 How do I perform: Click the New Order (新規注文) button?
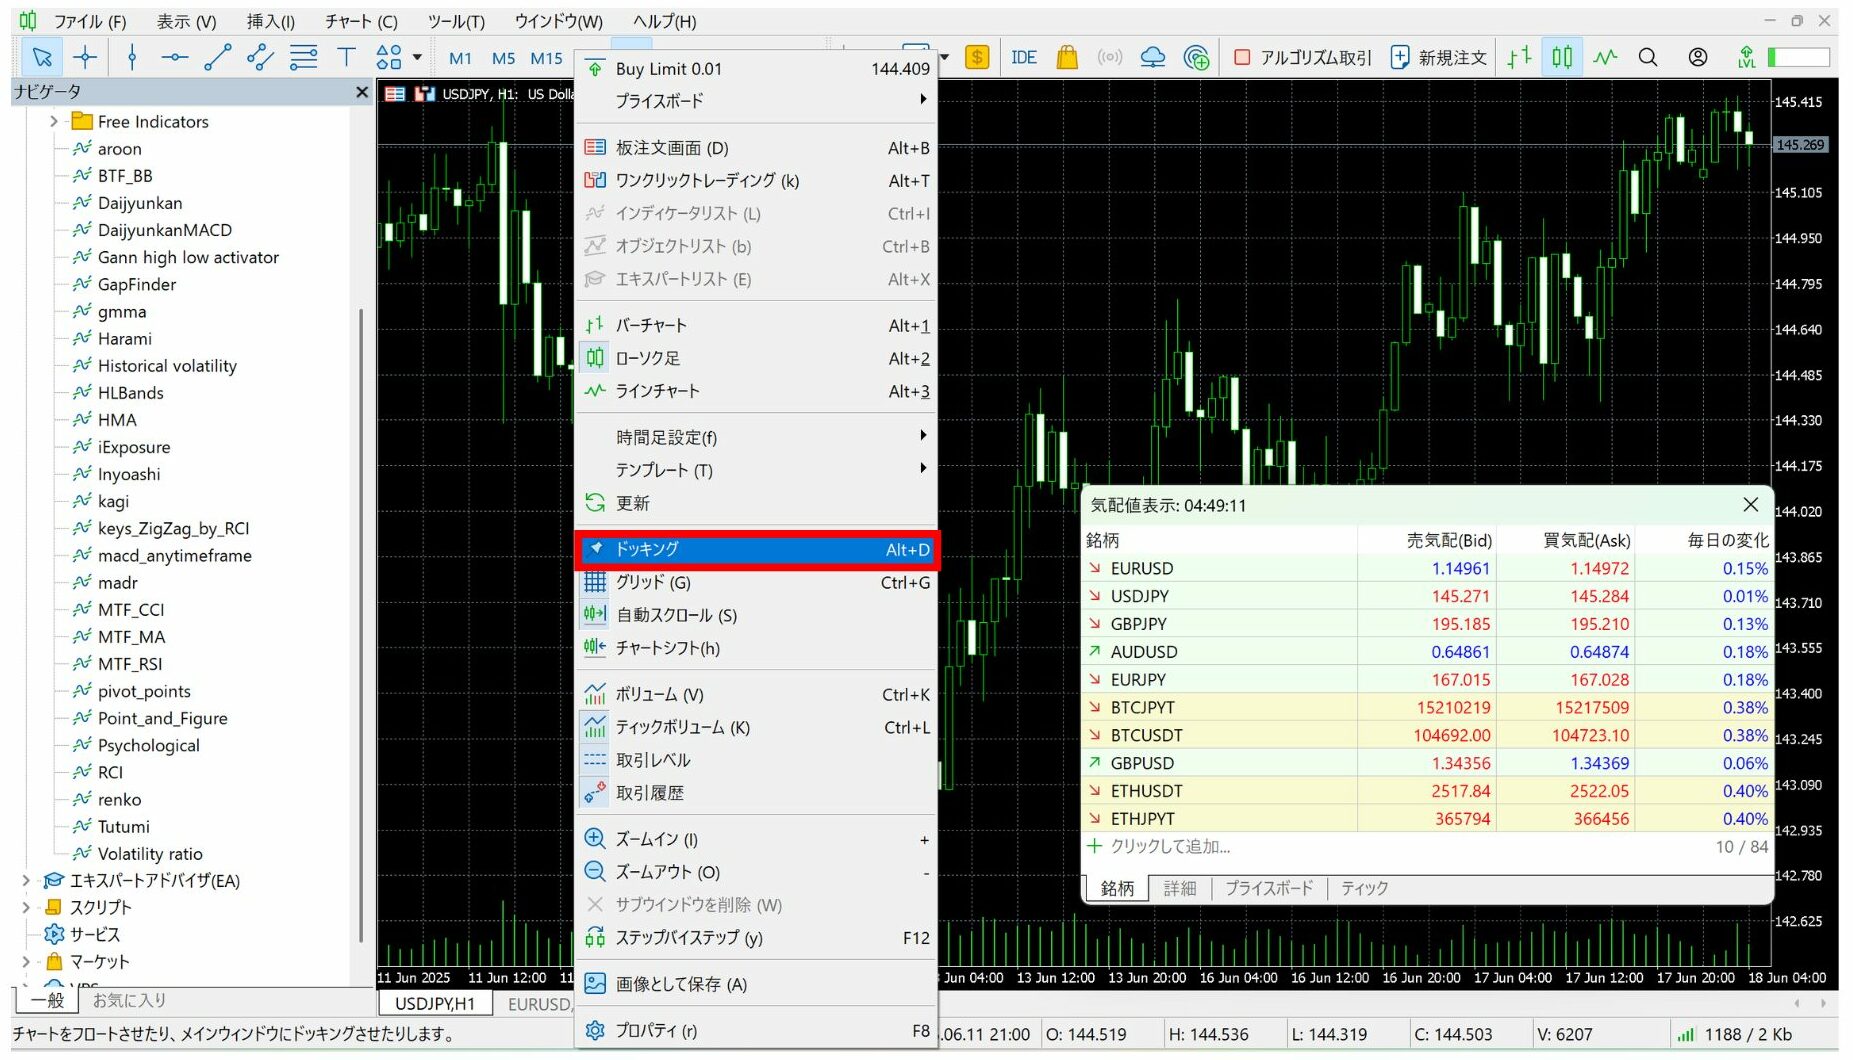[1439, 57]
